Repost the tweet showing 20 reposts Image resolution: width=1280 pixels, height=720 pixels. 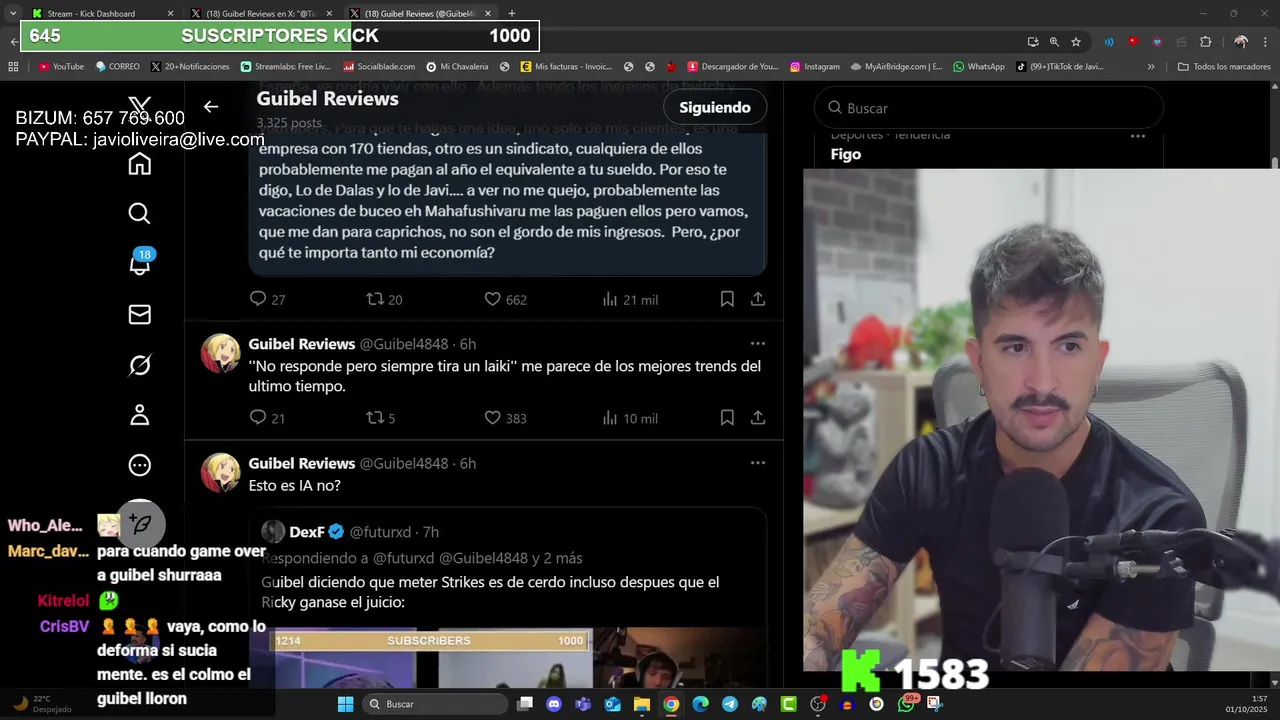pyautogui.click(x=384, y=299)
